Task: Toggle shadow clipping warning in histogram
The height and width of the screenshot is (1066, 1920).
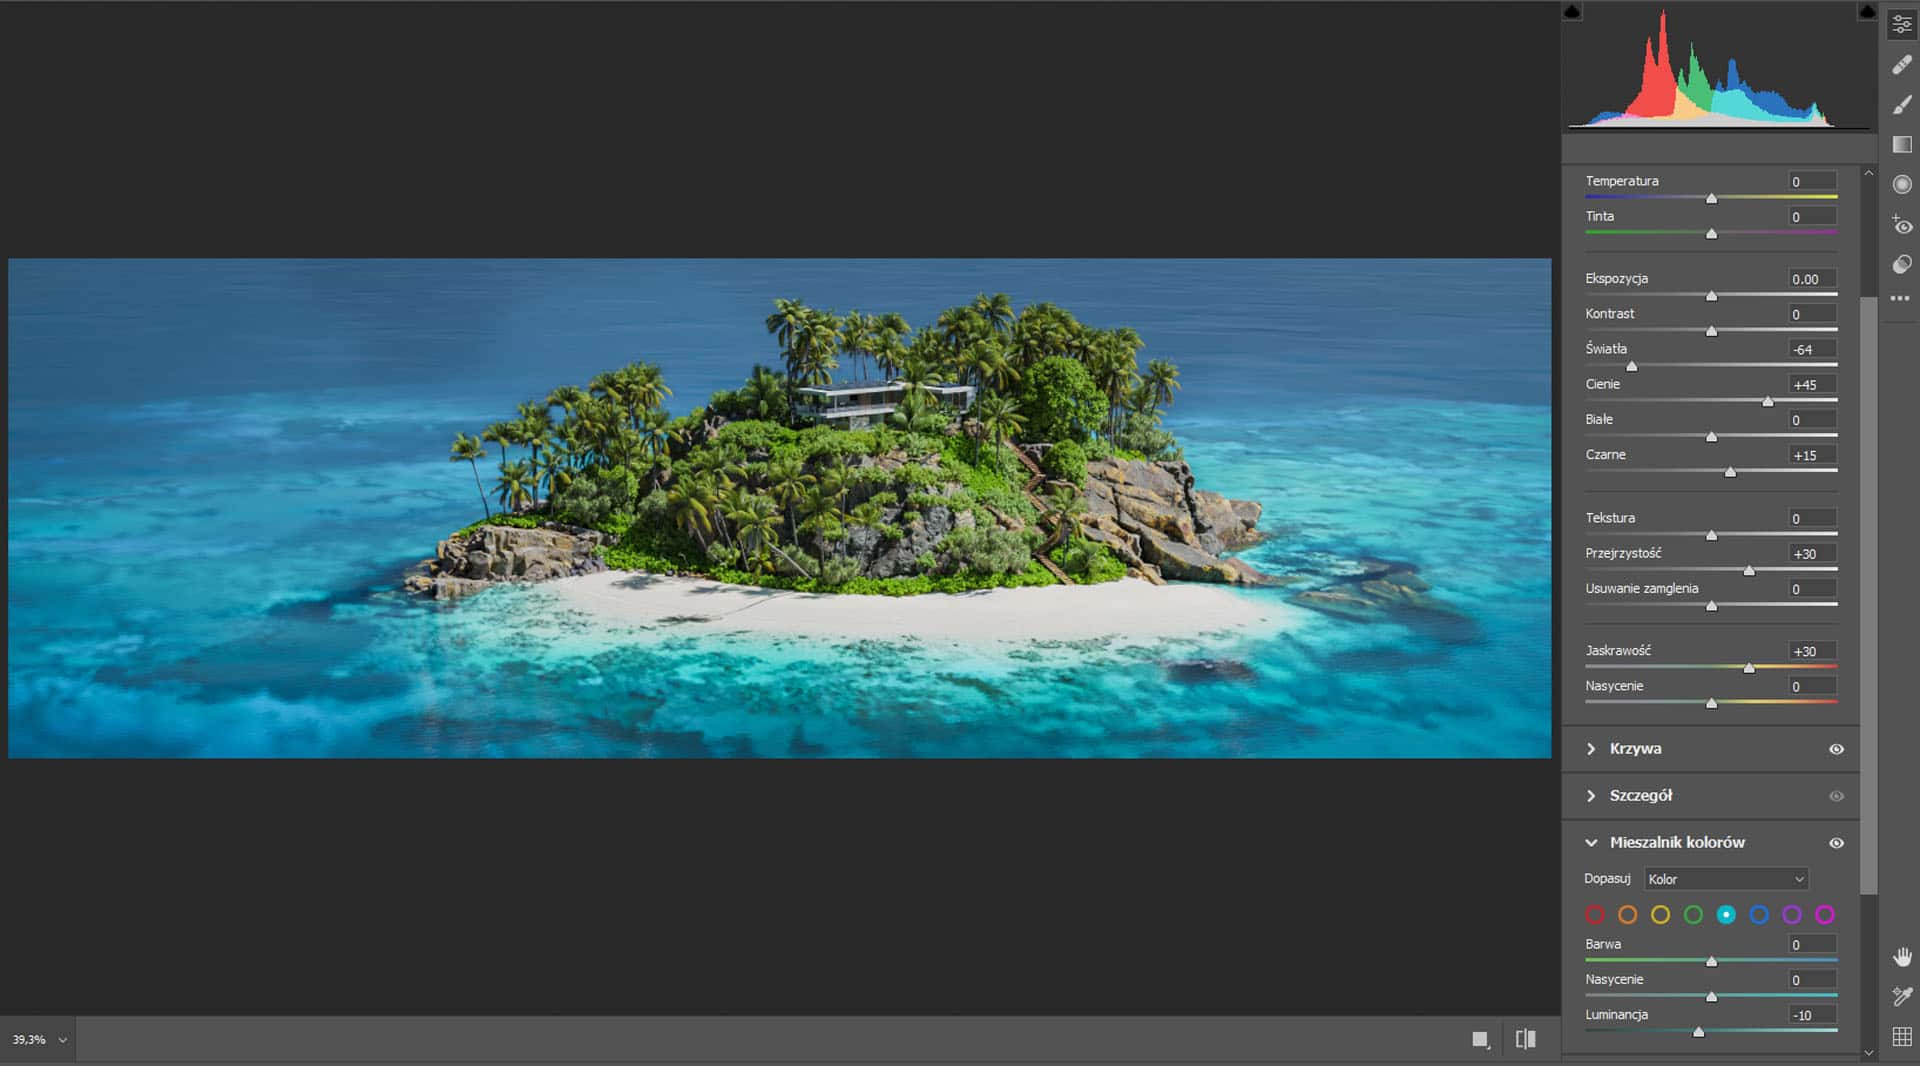Action: click(1573, 11)
